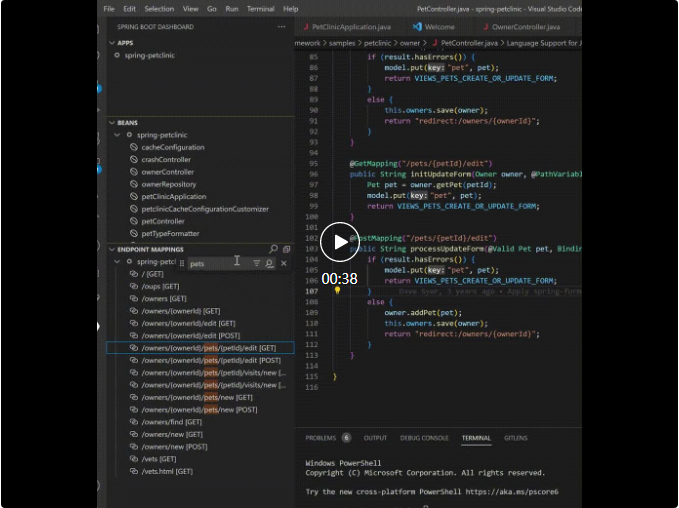Click the bean icon beside ownerController
Screen dimensions: 679x508
[134, 172]
